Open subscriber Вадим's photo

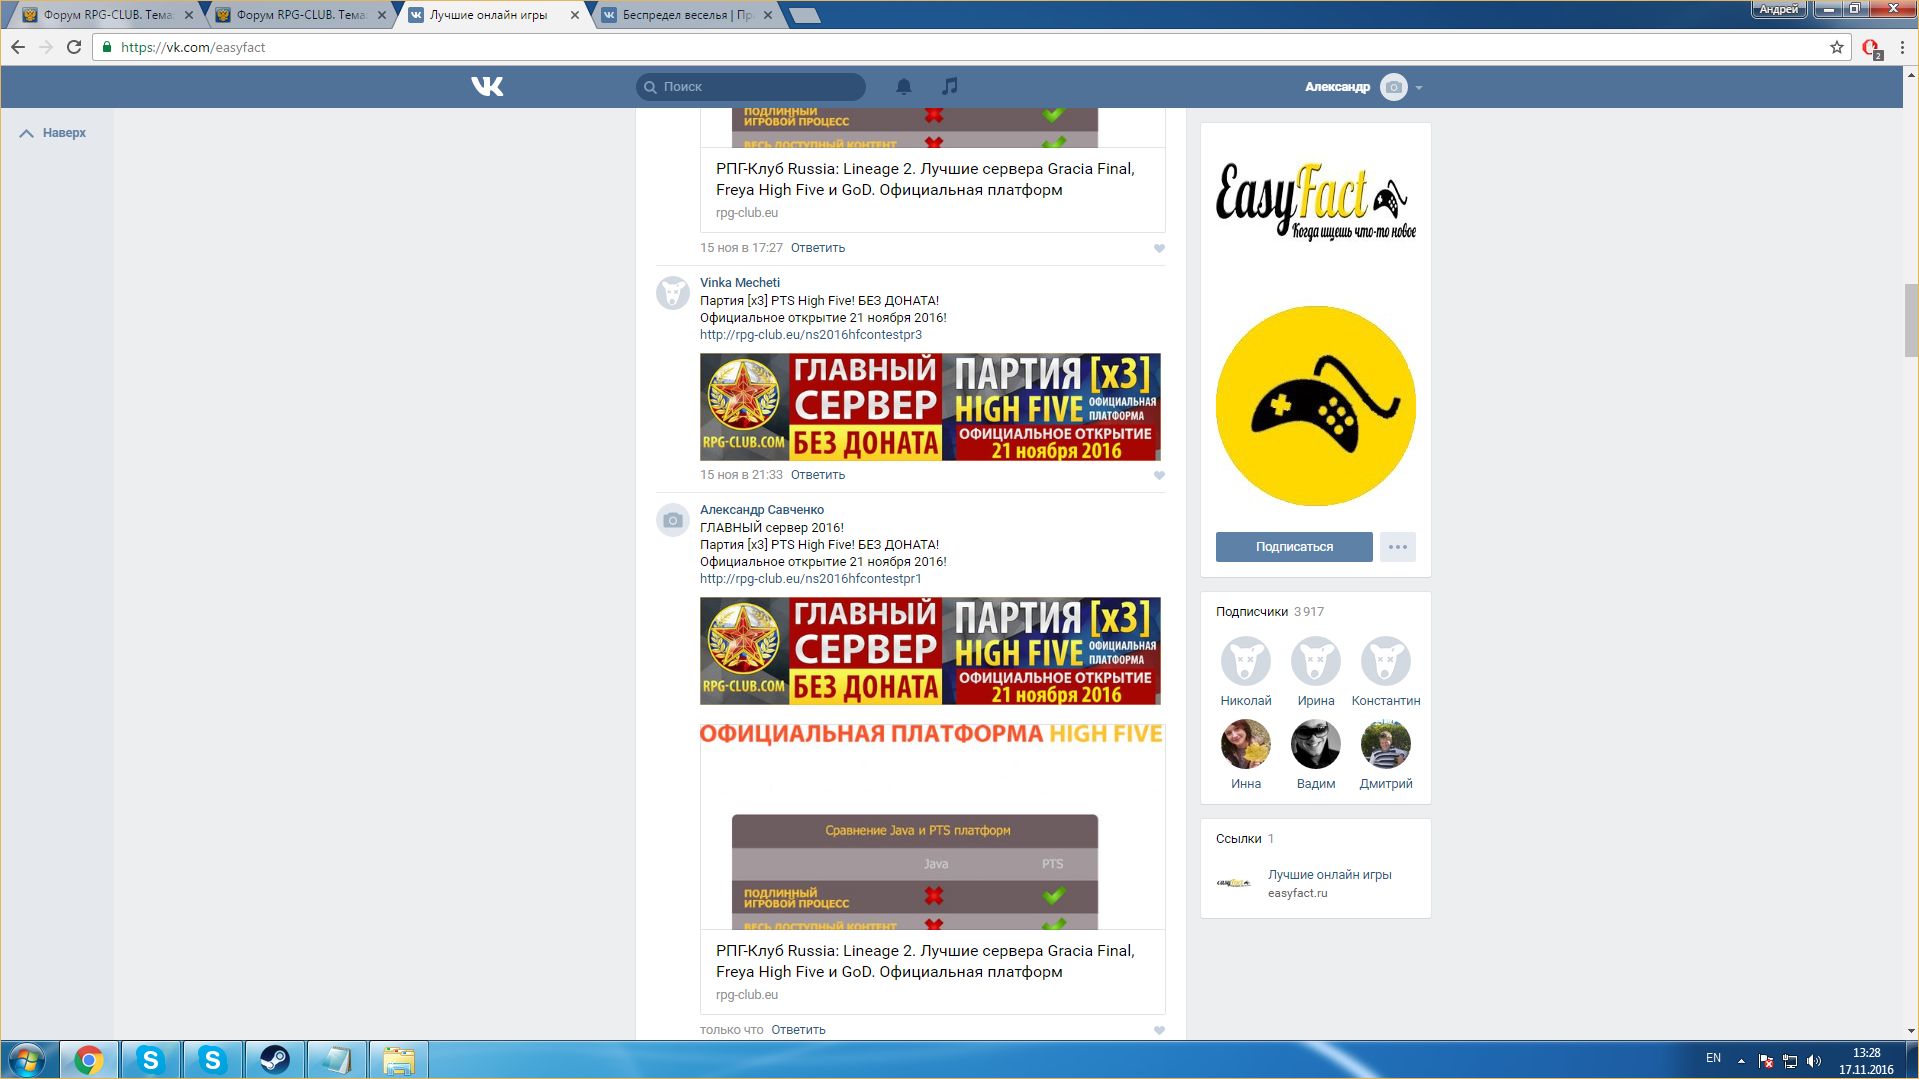point(1316,744)
